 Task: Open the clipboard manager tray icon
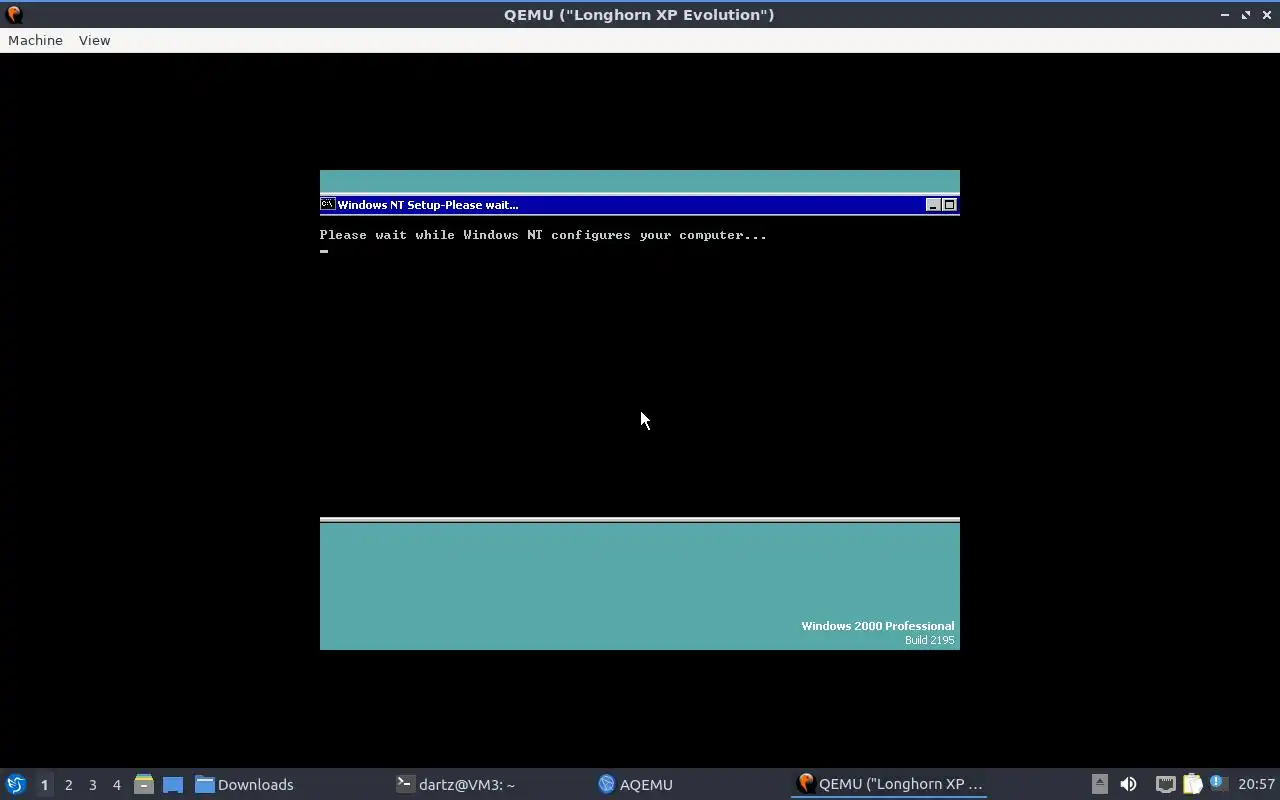(x=1192, y=784)
